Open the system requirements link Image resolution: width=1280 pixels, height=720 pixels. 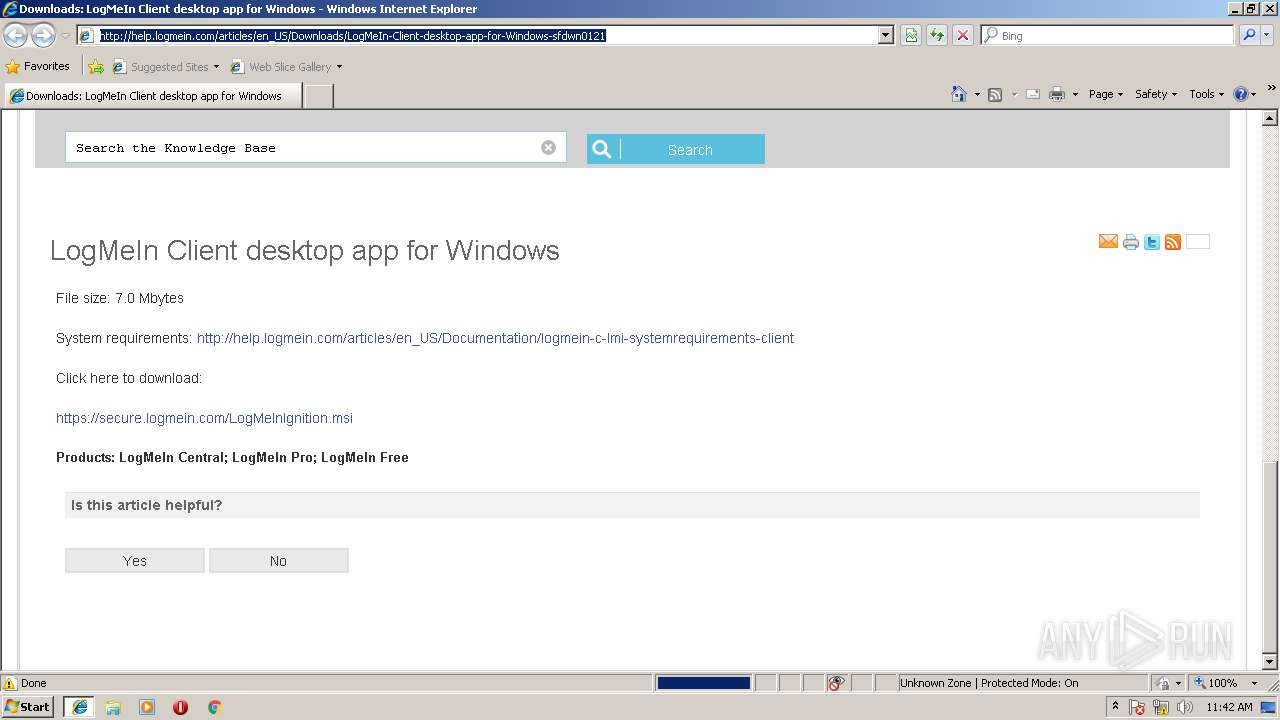pos(495,338)
